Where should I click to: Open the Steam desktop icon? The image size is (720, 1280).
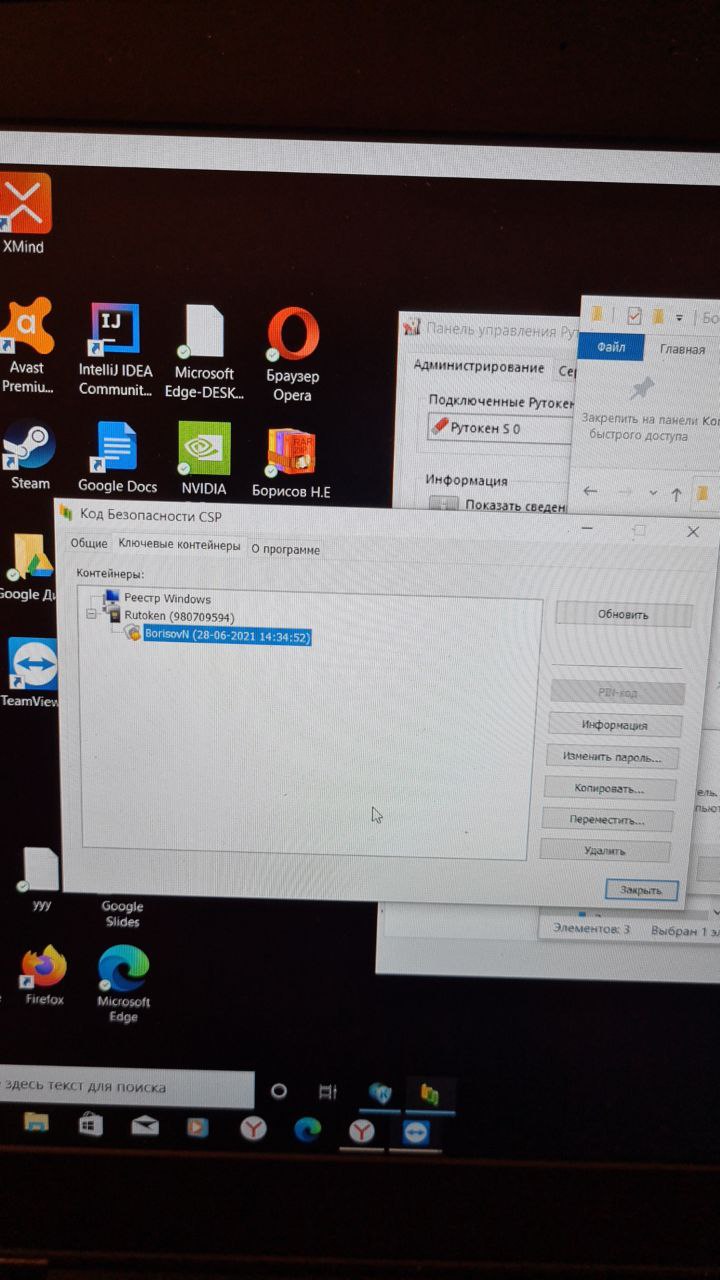(30, 455)
